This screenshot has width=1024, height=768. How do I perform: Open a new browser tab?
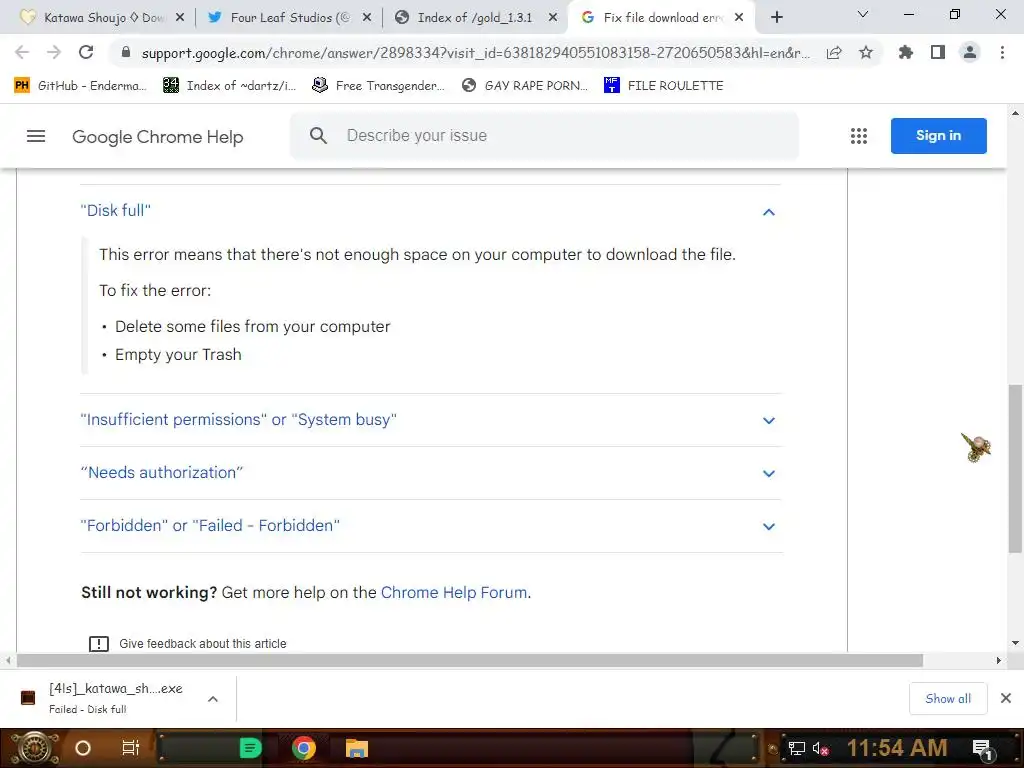[x=776, y=17]
